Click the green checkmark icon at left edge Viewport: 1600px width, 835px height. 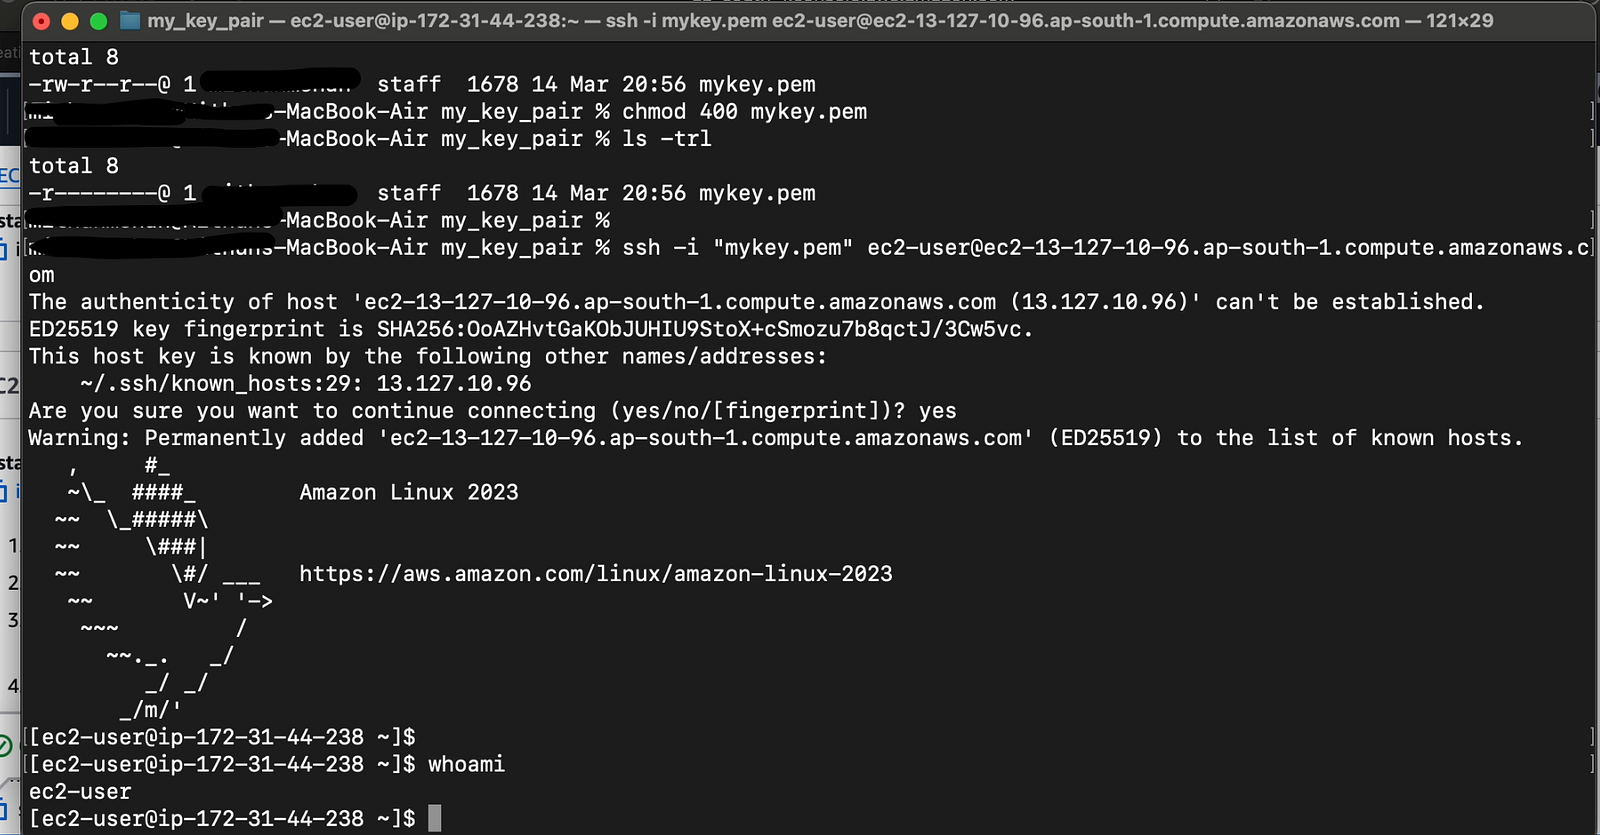click(4, 745)
